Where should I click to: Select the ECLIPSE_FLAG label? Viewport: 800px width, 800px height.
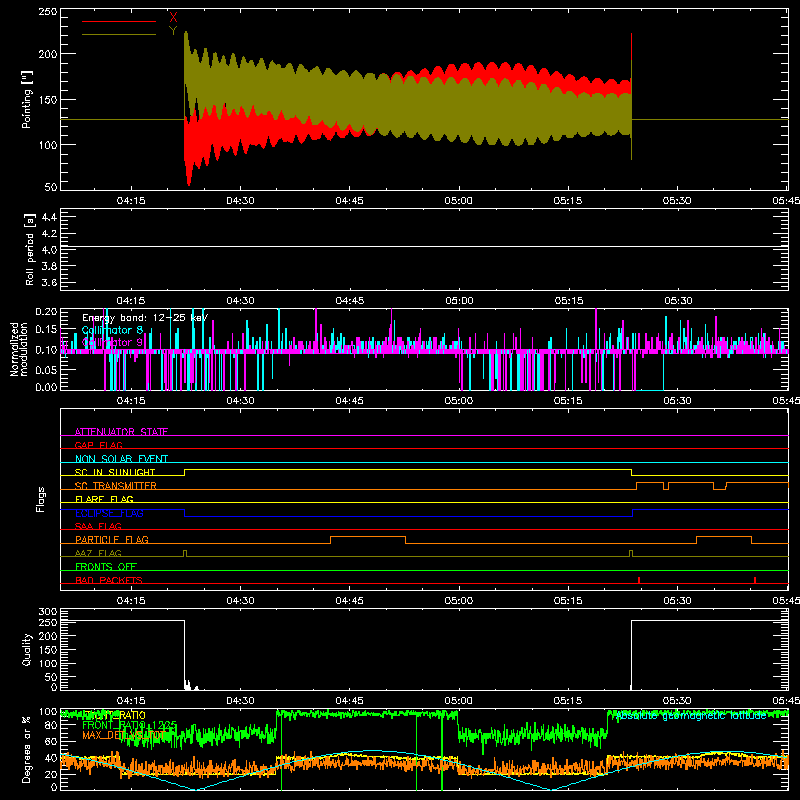tap(109, 513)
